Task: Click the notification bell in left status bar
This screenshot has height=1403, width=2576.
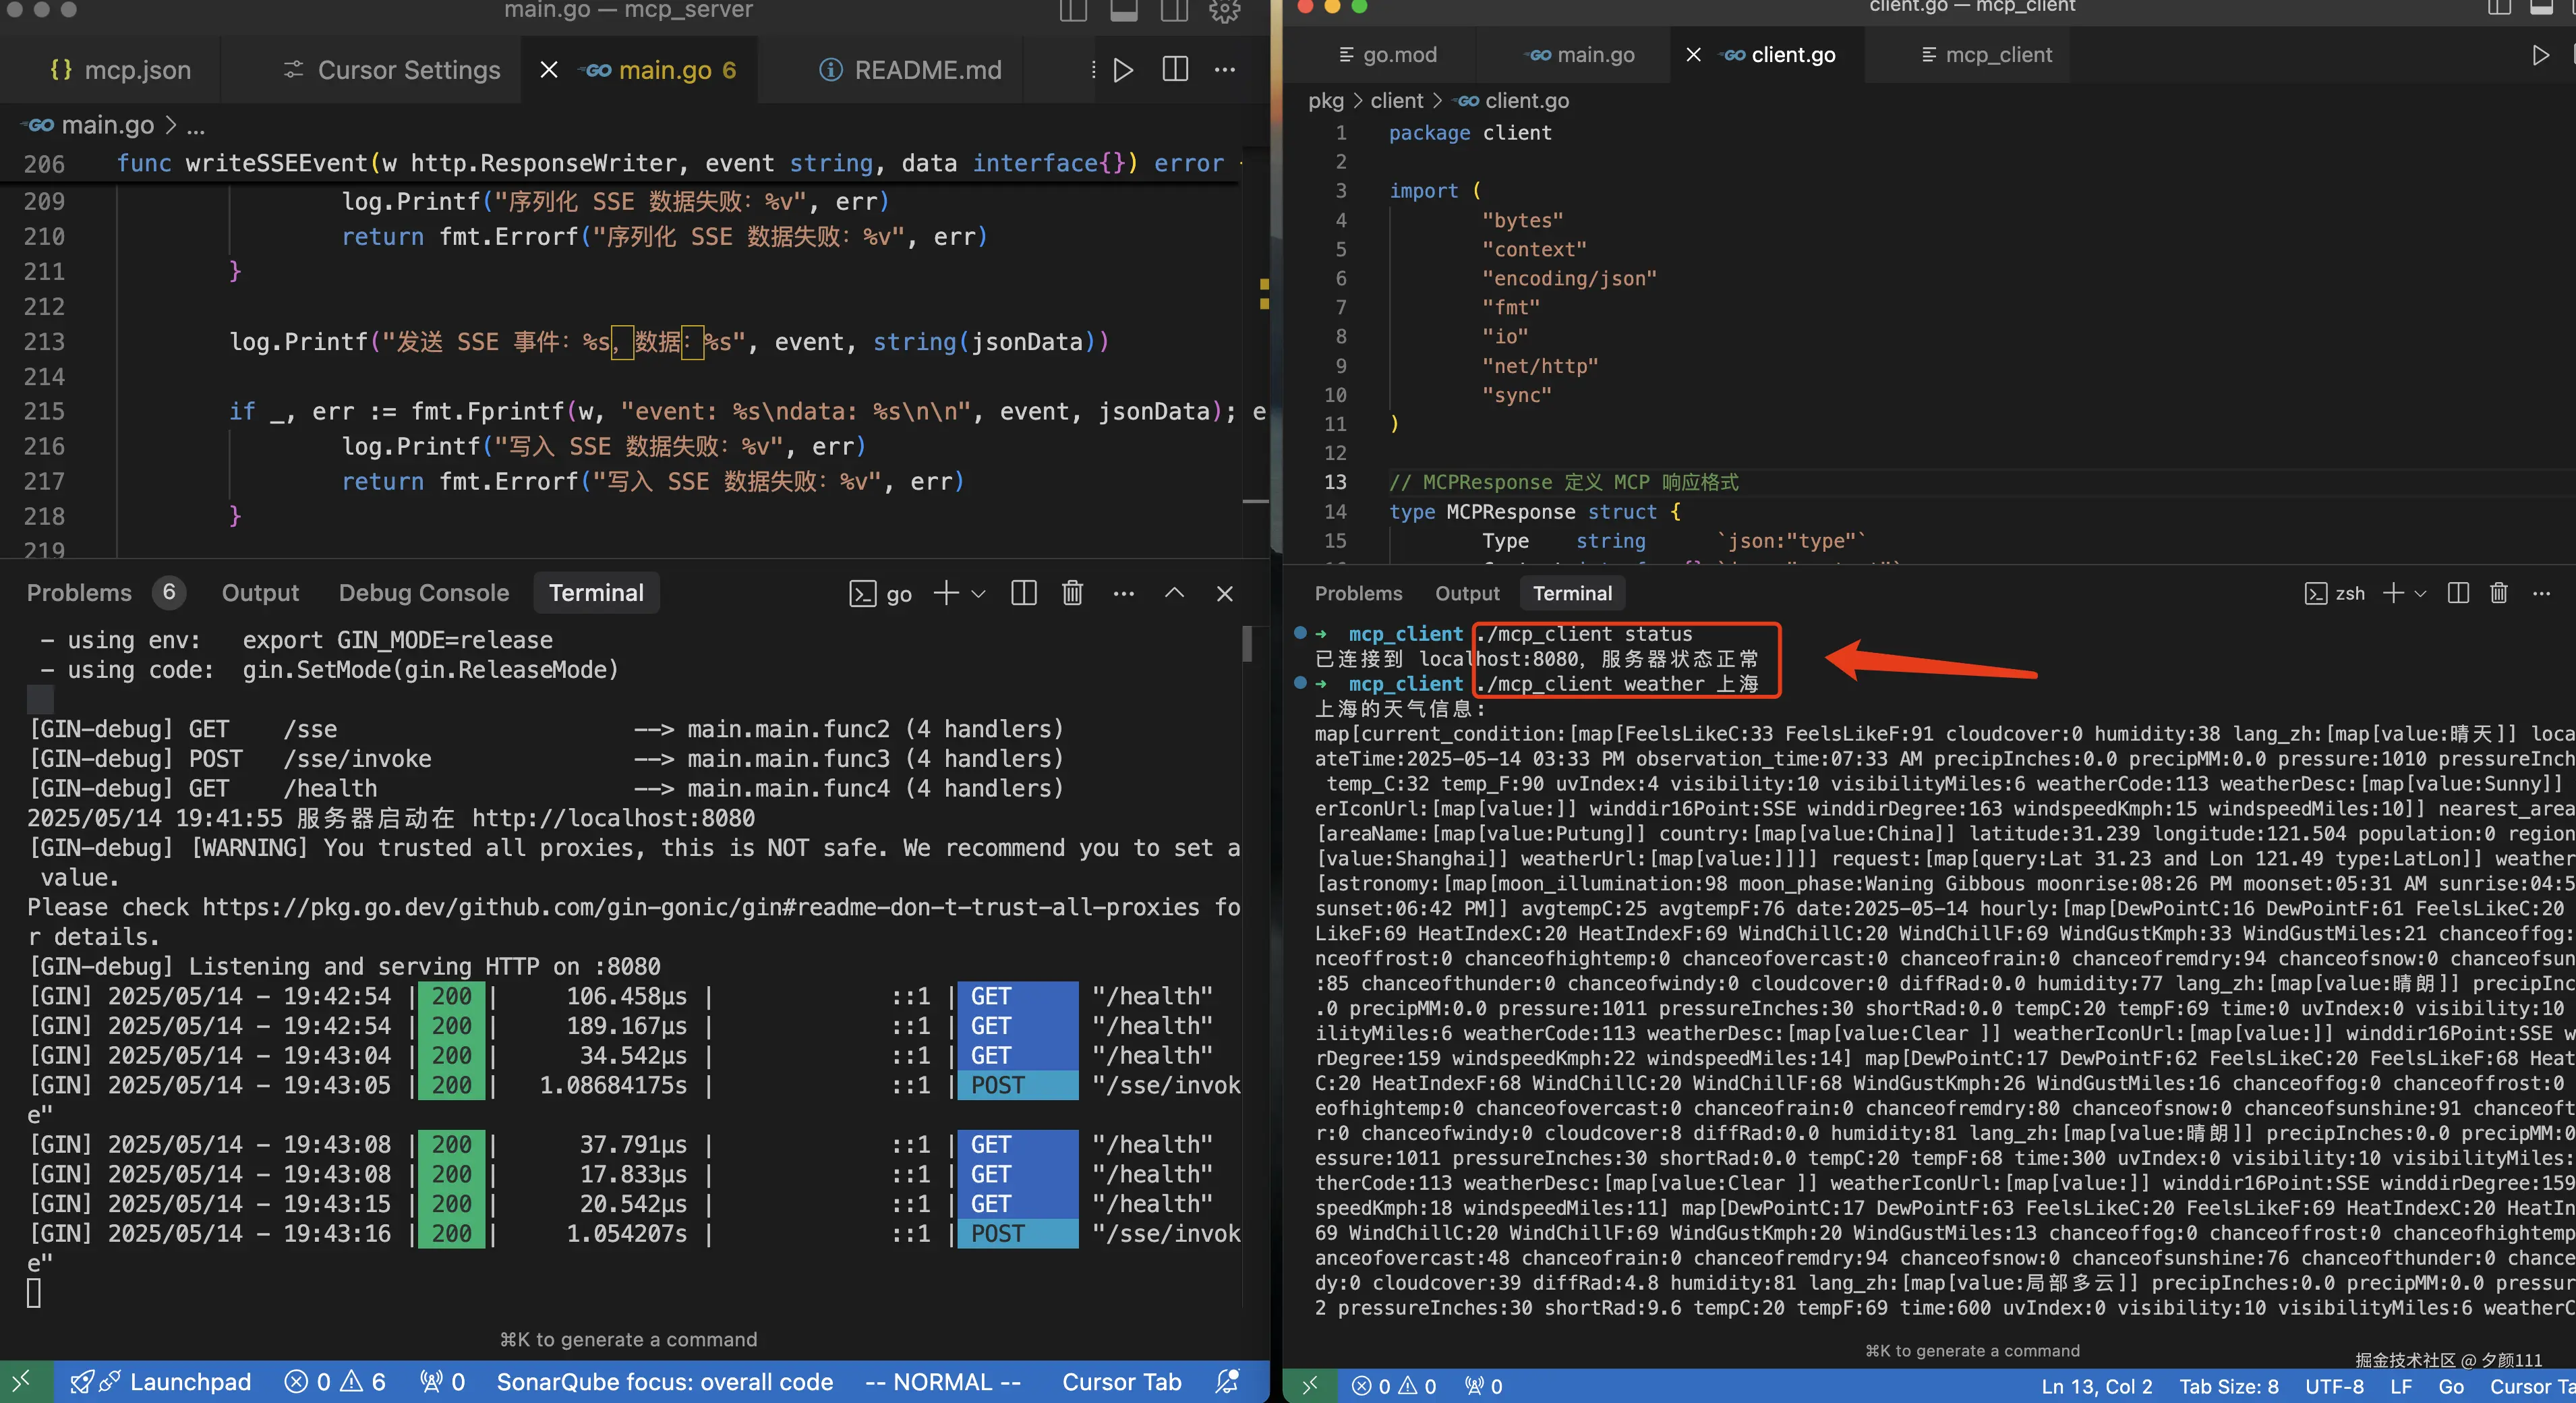Action: pos(1227,1381)
